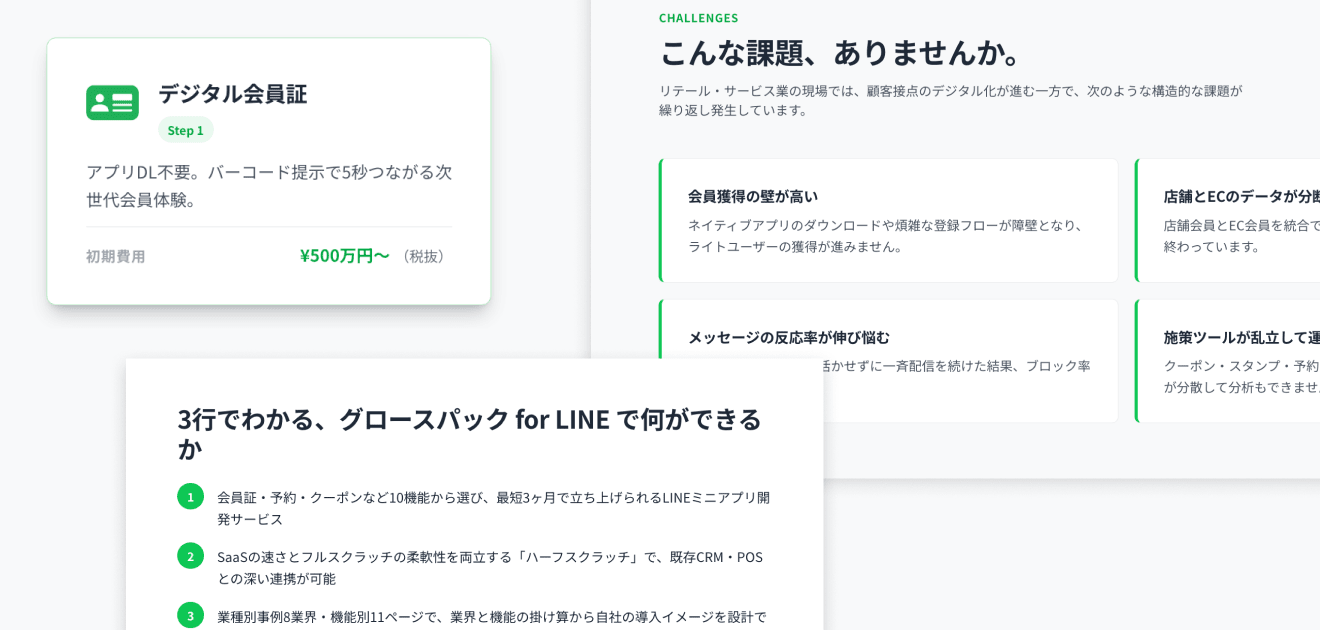The height and width of the screenshot is (630, 1320).
Task: Click the digital membership card icon
Action: click(x=112, y=102)
